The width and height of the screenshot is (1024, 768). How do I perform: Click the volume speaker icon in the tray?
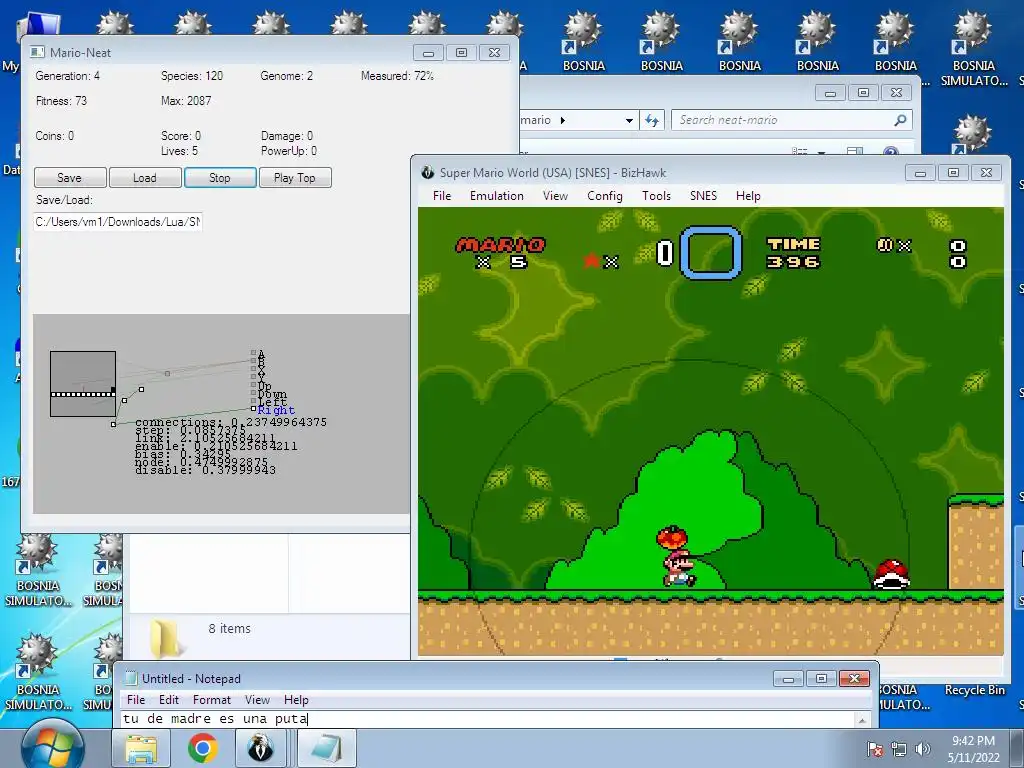pos(923,749)
